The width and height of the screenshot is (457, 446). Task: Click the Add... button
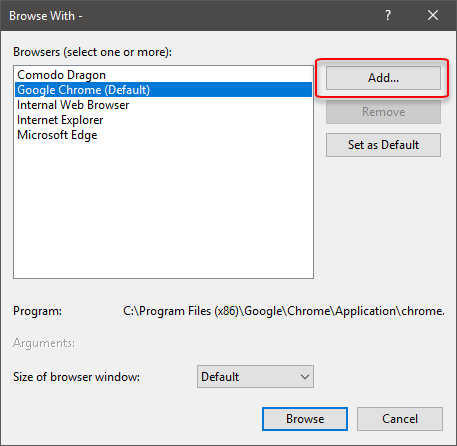383,78
